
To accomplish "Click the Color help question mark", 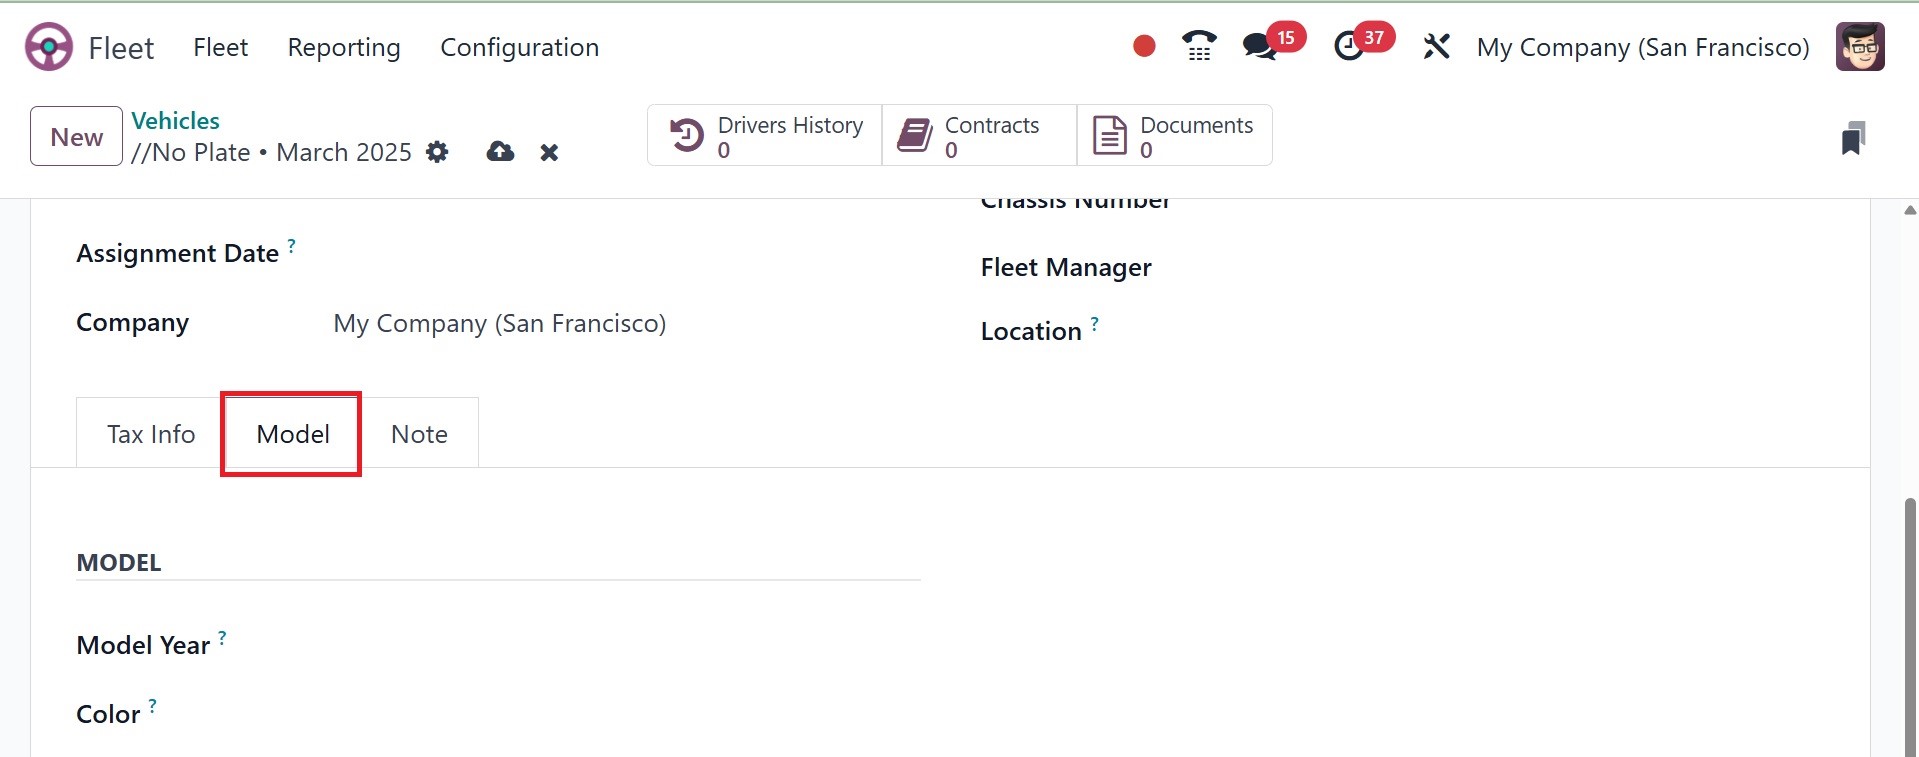I will coord(152,705).
